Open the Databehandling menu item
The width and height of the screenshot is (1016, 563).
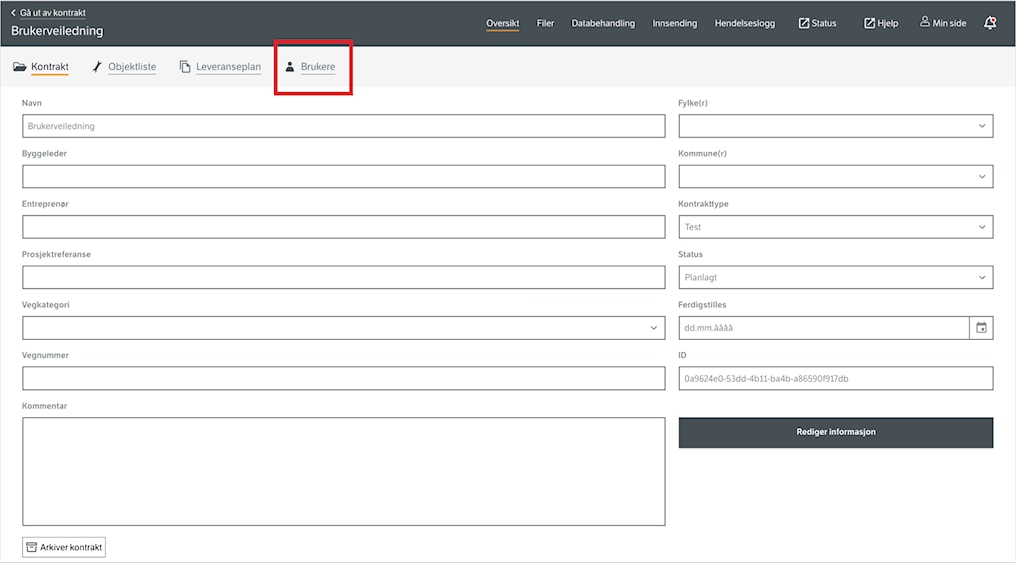[x=603, y=23]
